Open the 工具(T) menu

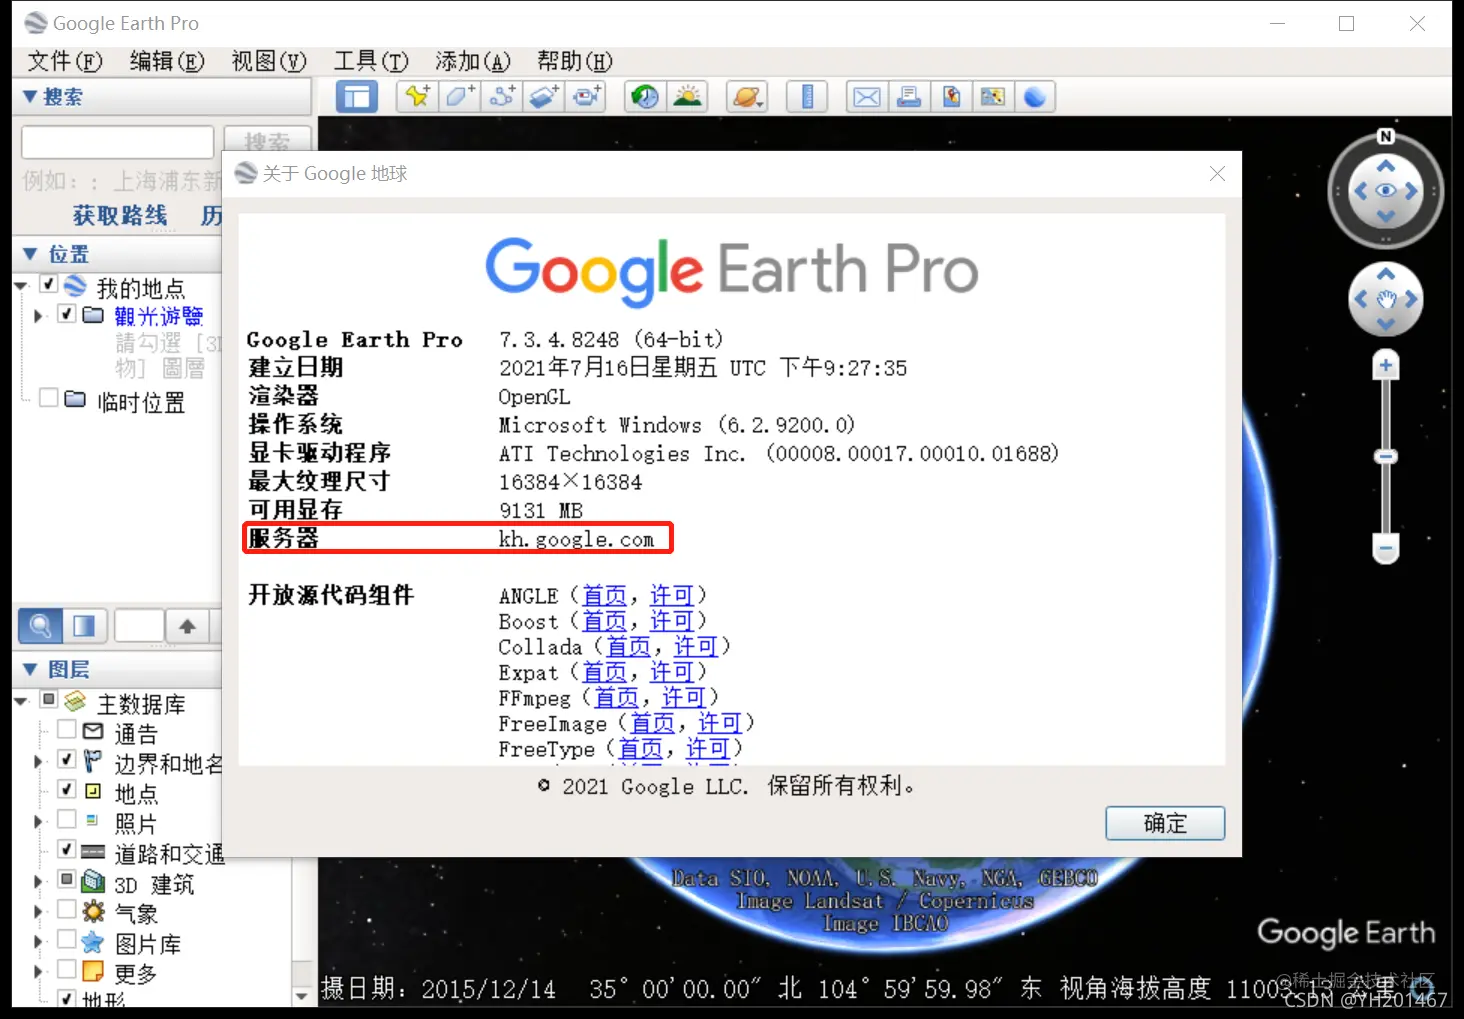coord(371,61)
